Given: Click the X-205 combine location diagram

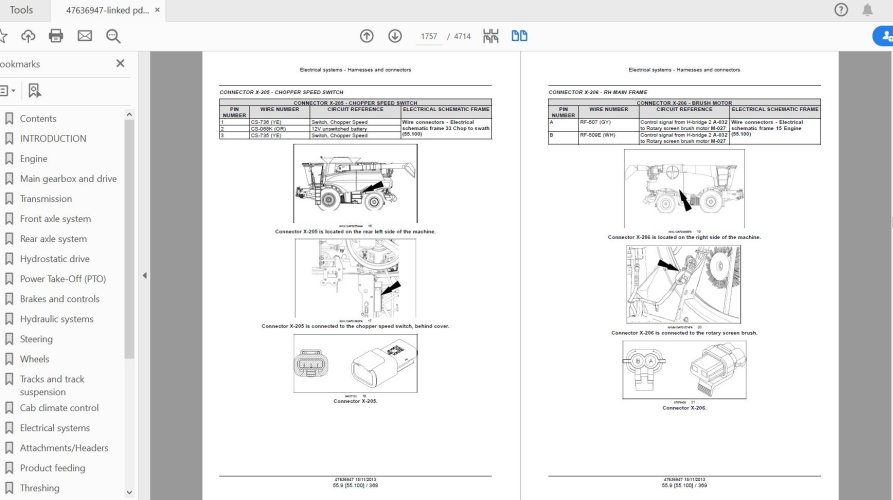Looking at the screenshot, I should [355, 183].
